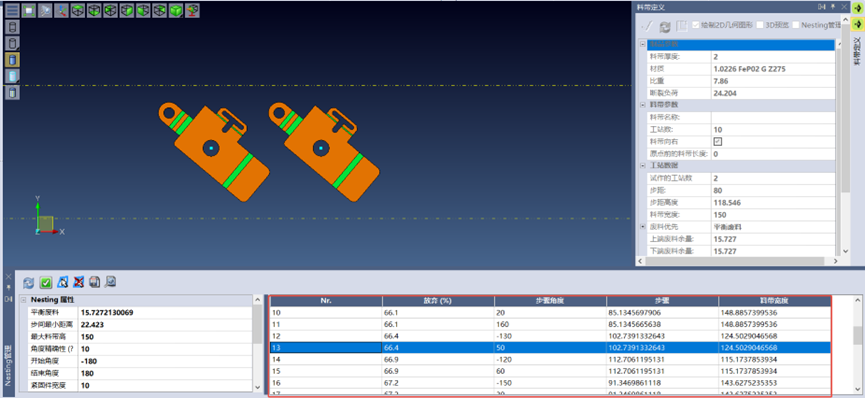Select the highlighted shaded blue cylinder mode
The image size is (865, 398).
click(x=12, y=59)
